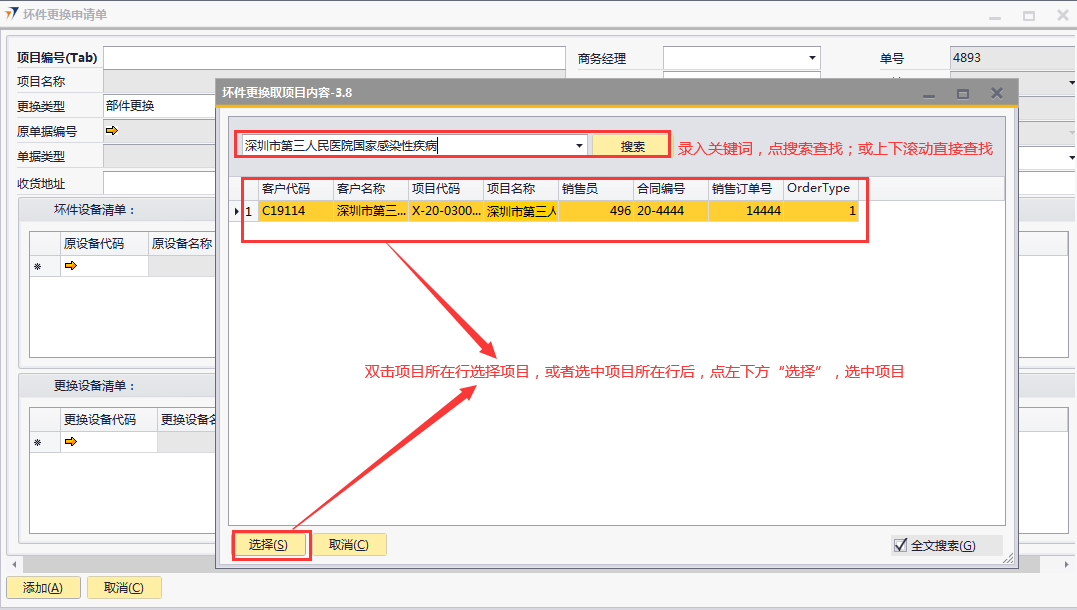Viewport: 1077px width, 610px height.
Task: Close the 坏件更换取项目内容 dialog
Action: 996,93
